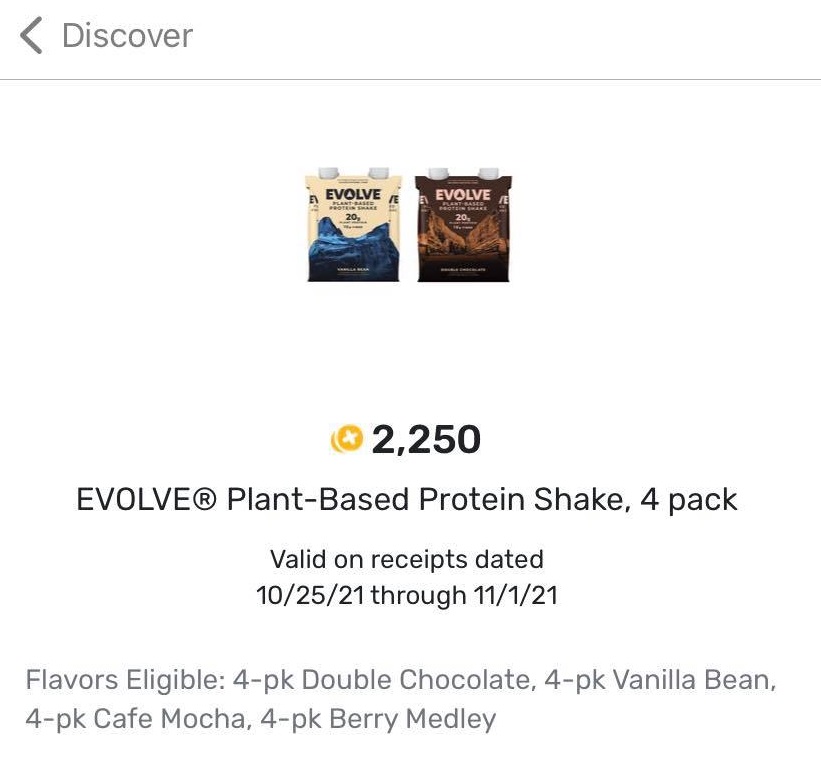Open the EVOLVE Plant-Based Protein Shake title
Image resolution: width=821 pixels, height=783 pixels.
(x=407, y=499)
